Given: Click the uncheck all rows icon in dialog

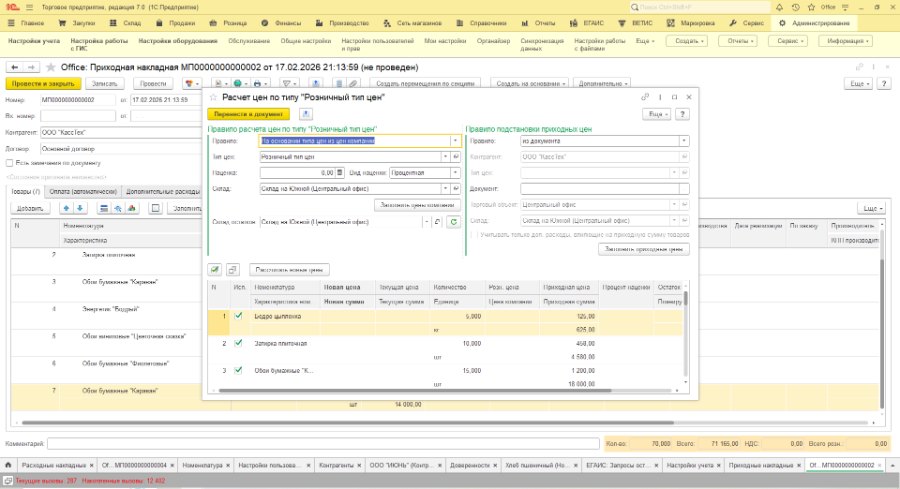Looking at the screenshot, I should pyautogui.click(x=232, y=269).
